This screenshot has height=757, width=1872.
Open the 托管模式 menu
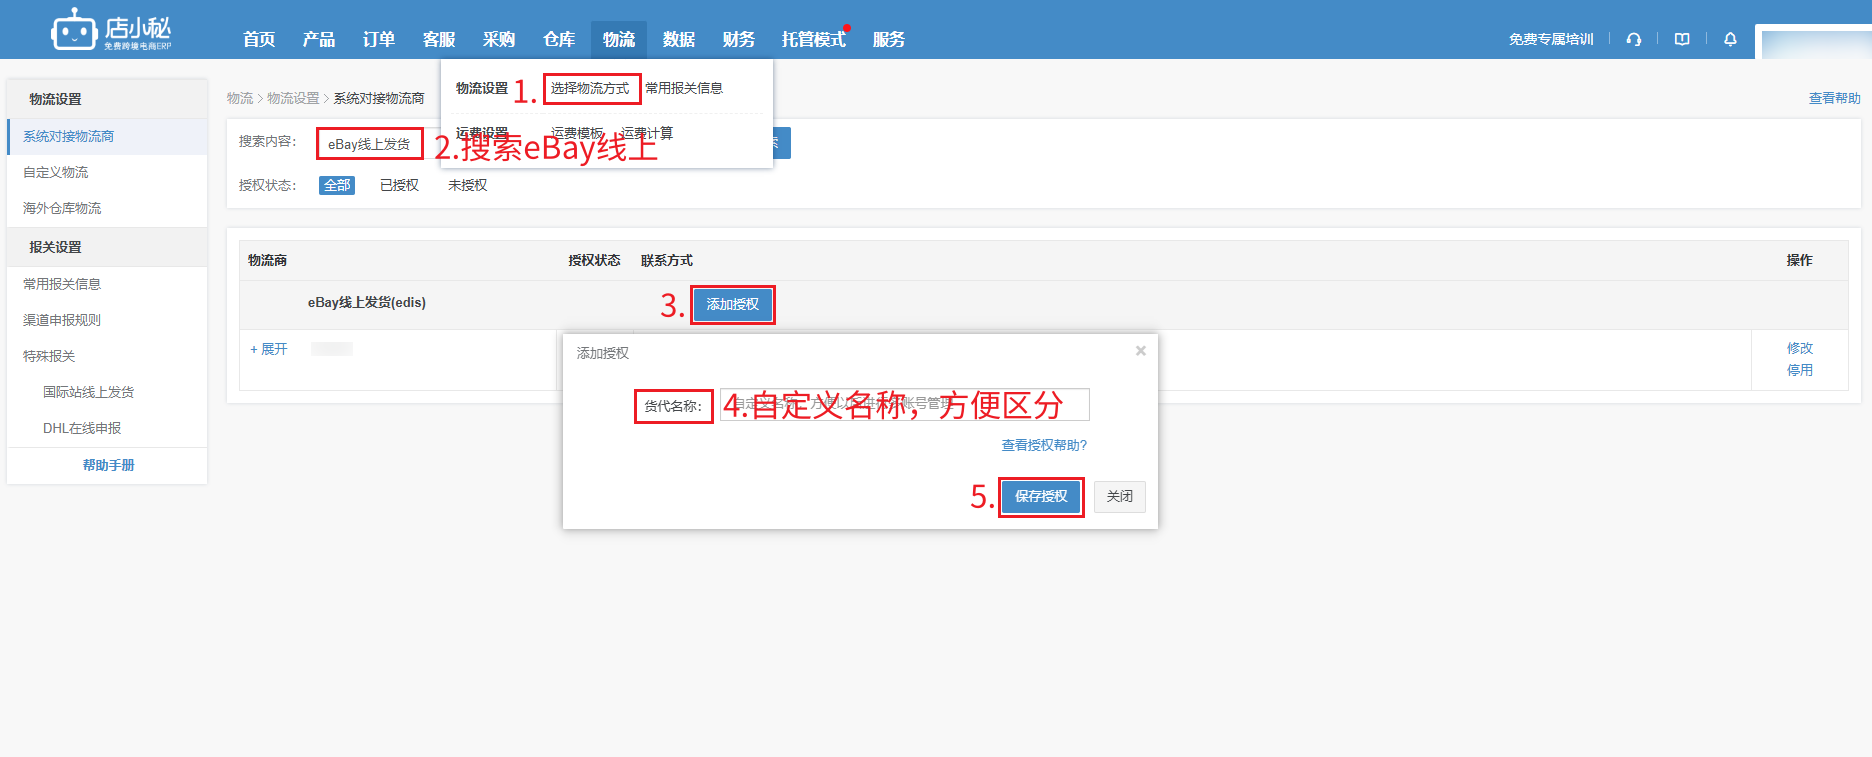814,39
